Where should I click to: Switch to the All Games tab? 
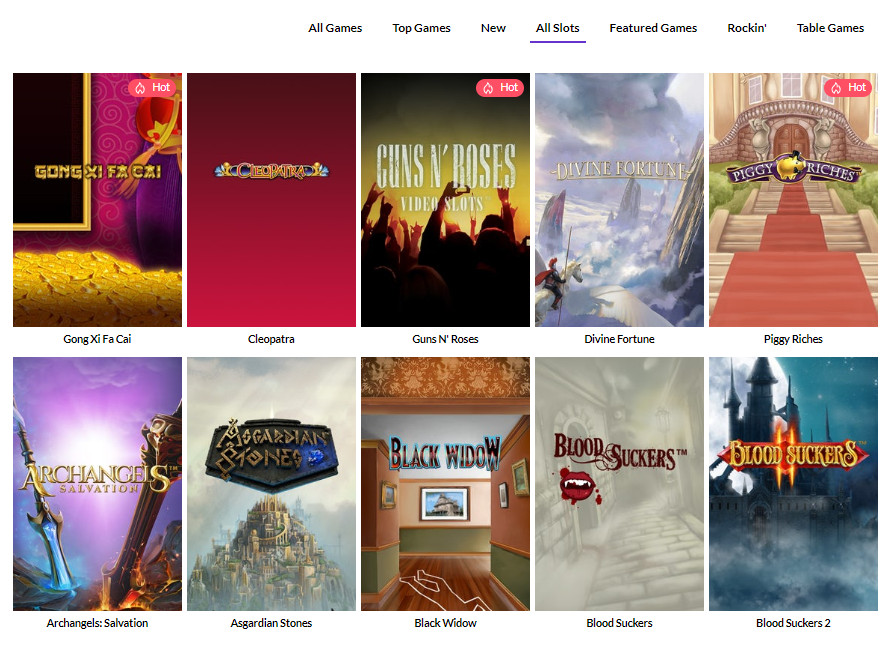pos(335,28)
